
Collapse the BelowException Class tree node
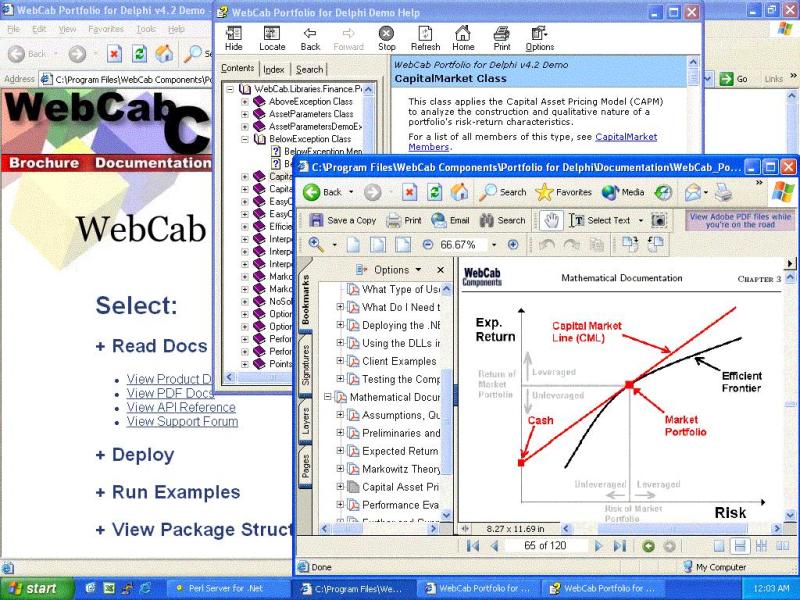pyautogui.click(x=245, y=139)
